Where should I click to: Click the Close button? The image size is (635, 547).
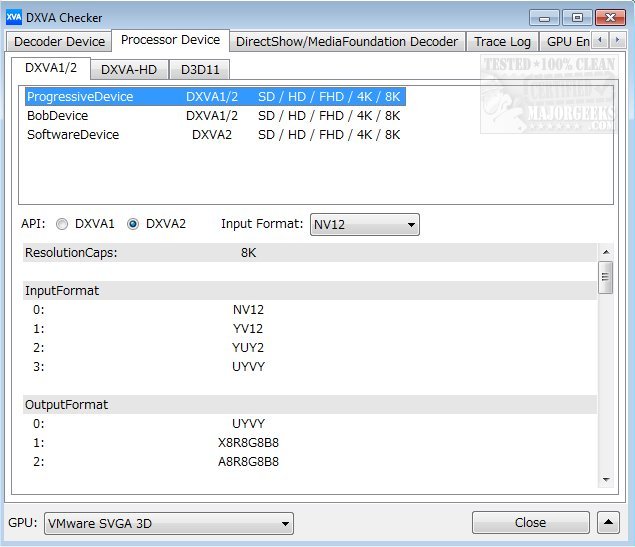[531, 522]
